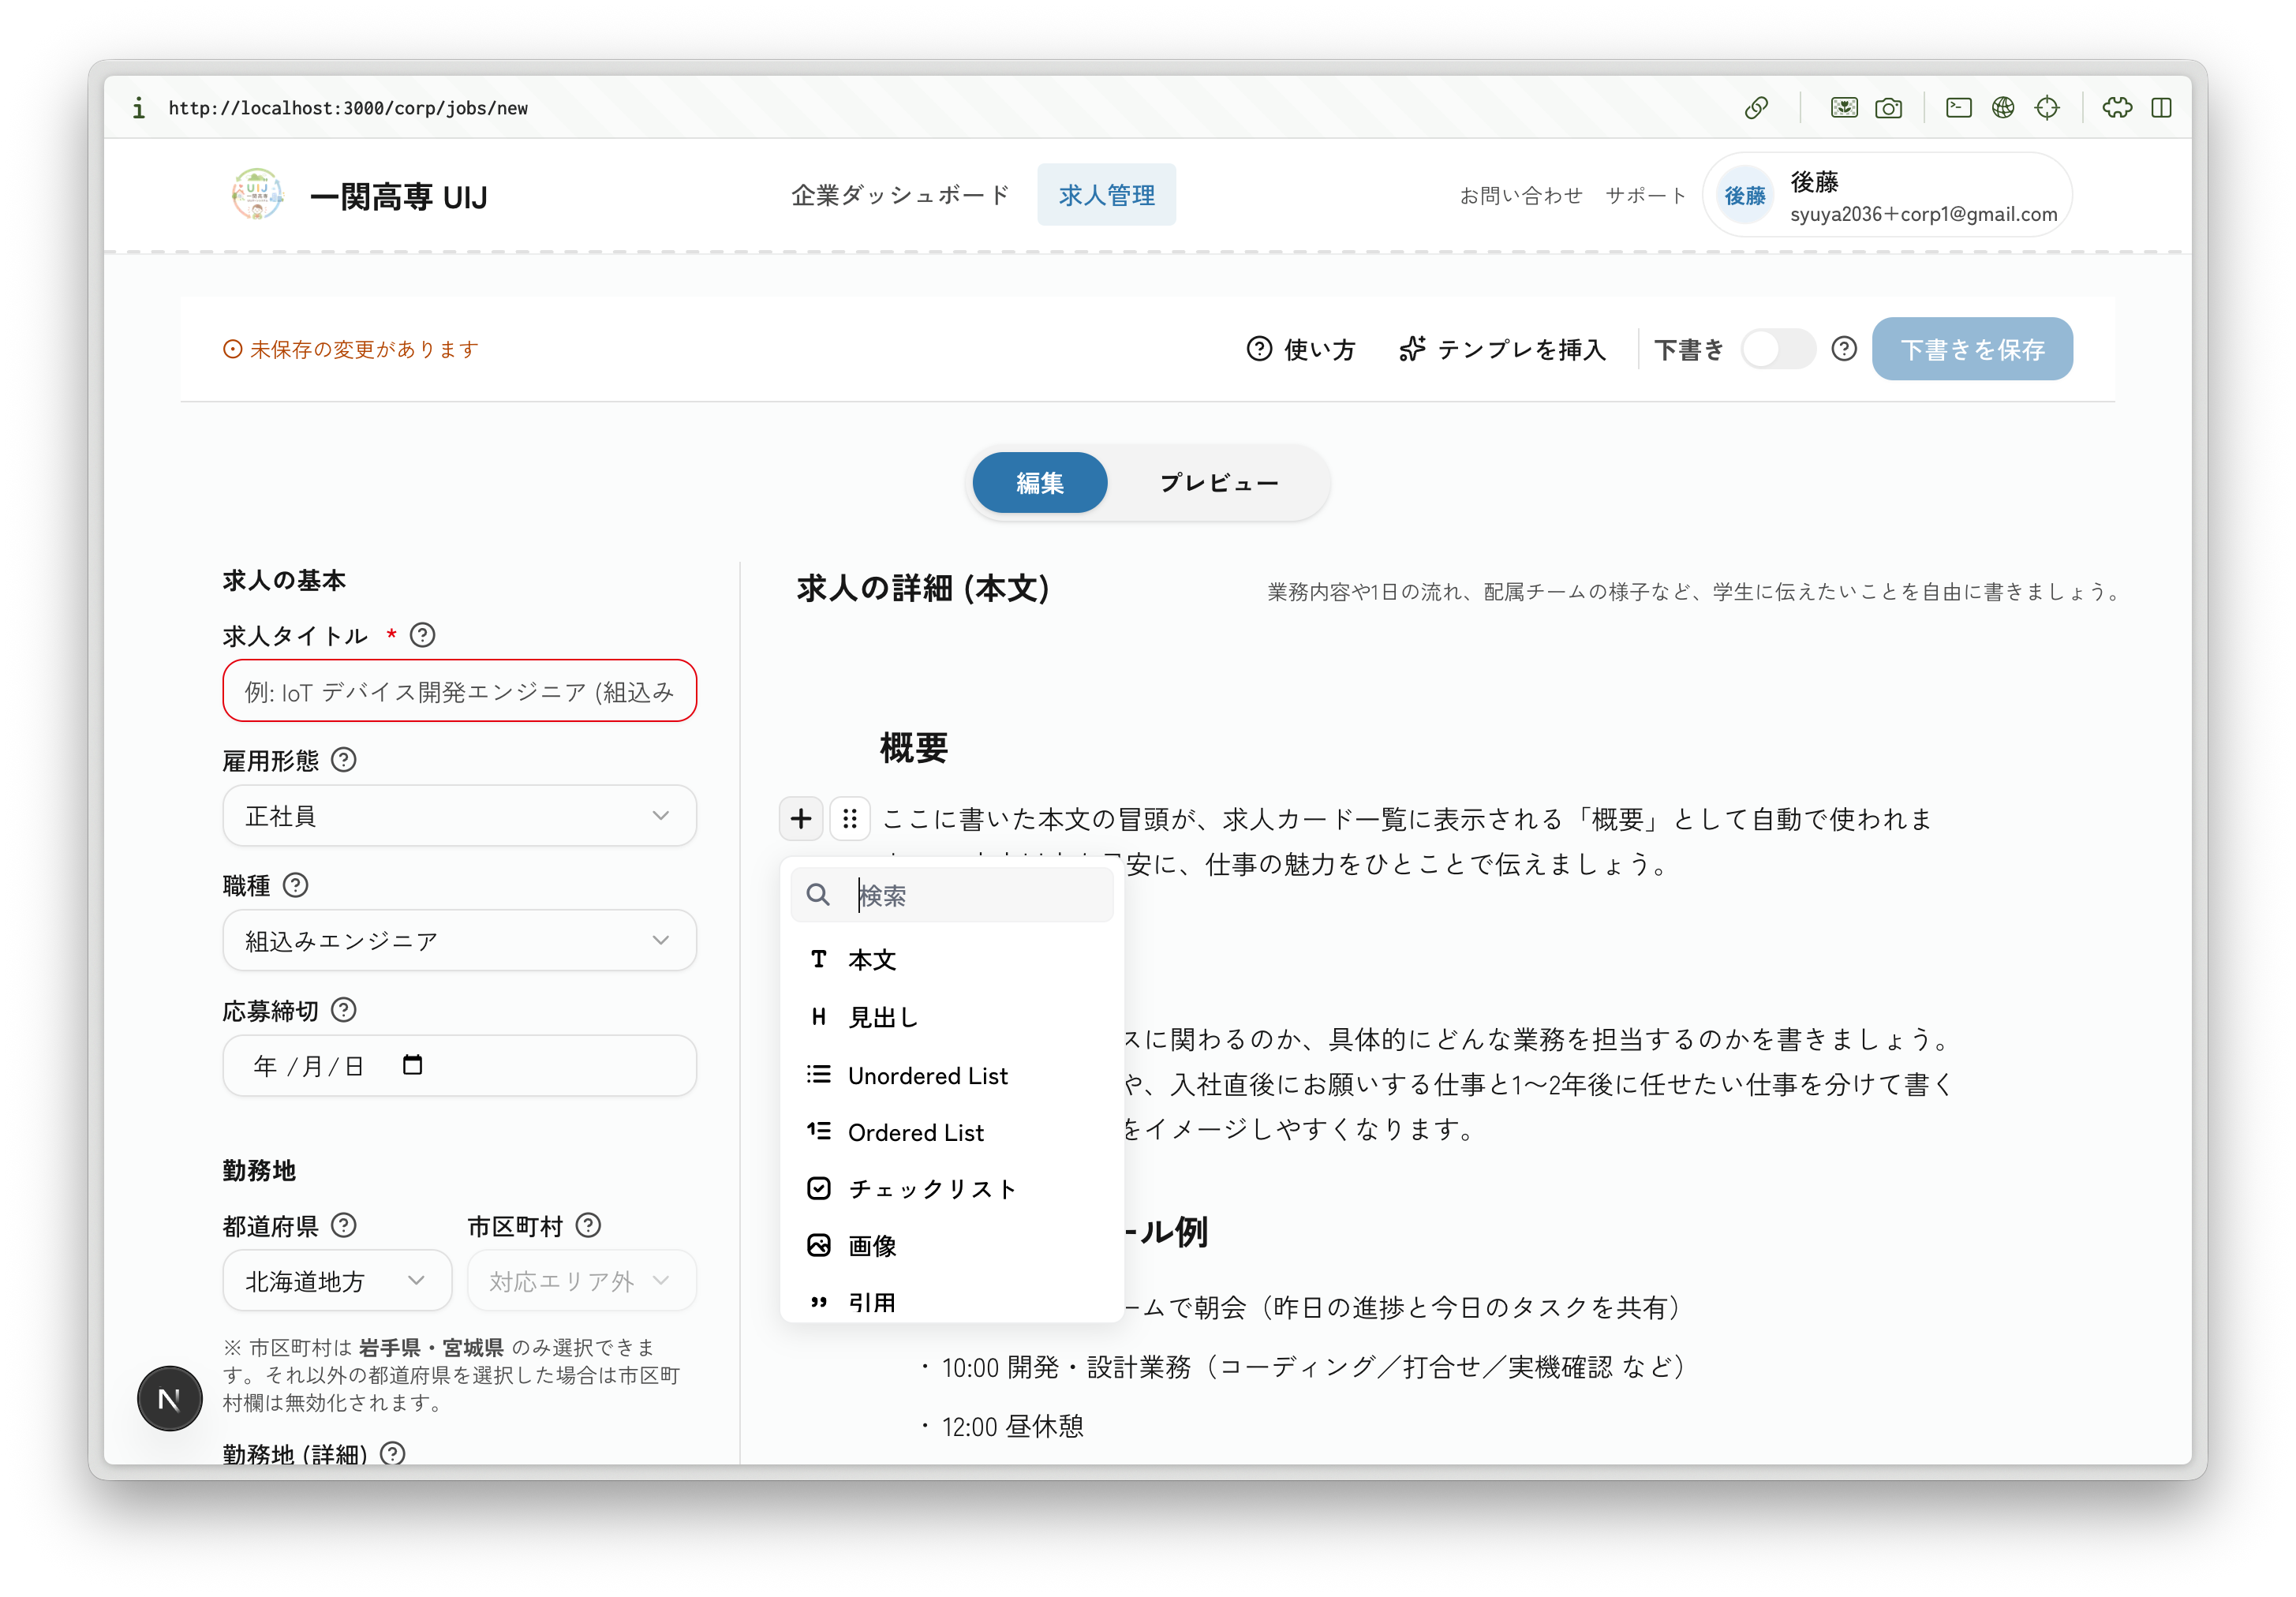Image resolution: width=2296 pixels, height=1597 pixels.
Task: Click テンプレを挿入 button
Action: click(1502, 349)
